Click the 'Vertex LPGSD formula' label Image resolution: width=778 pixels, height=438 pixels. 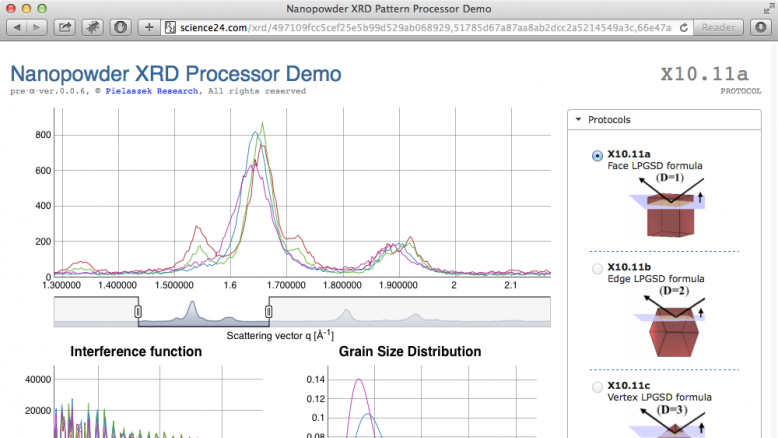click(x=659, y=397)
